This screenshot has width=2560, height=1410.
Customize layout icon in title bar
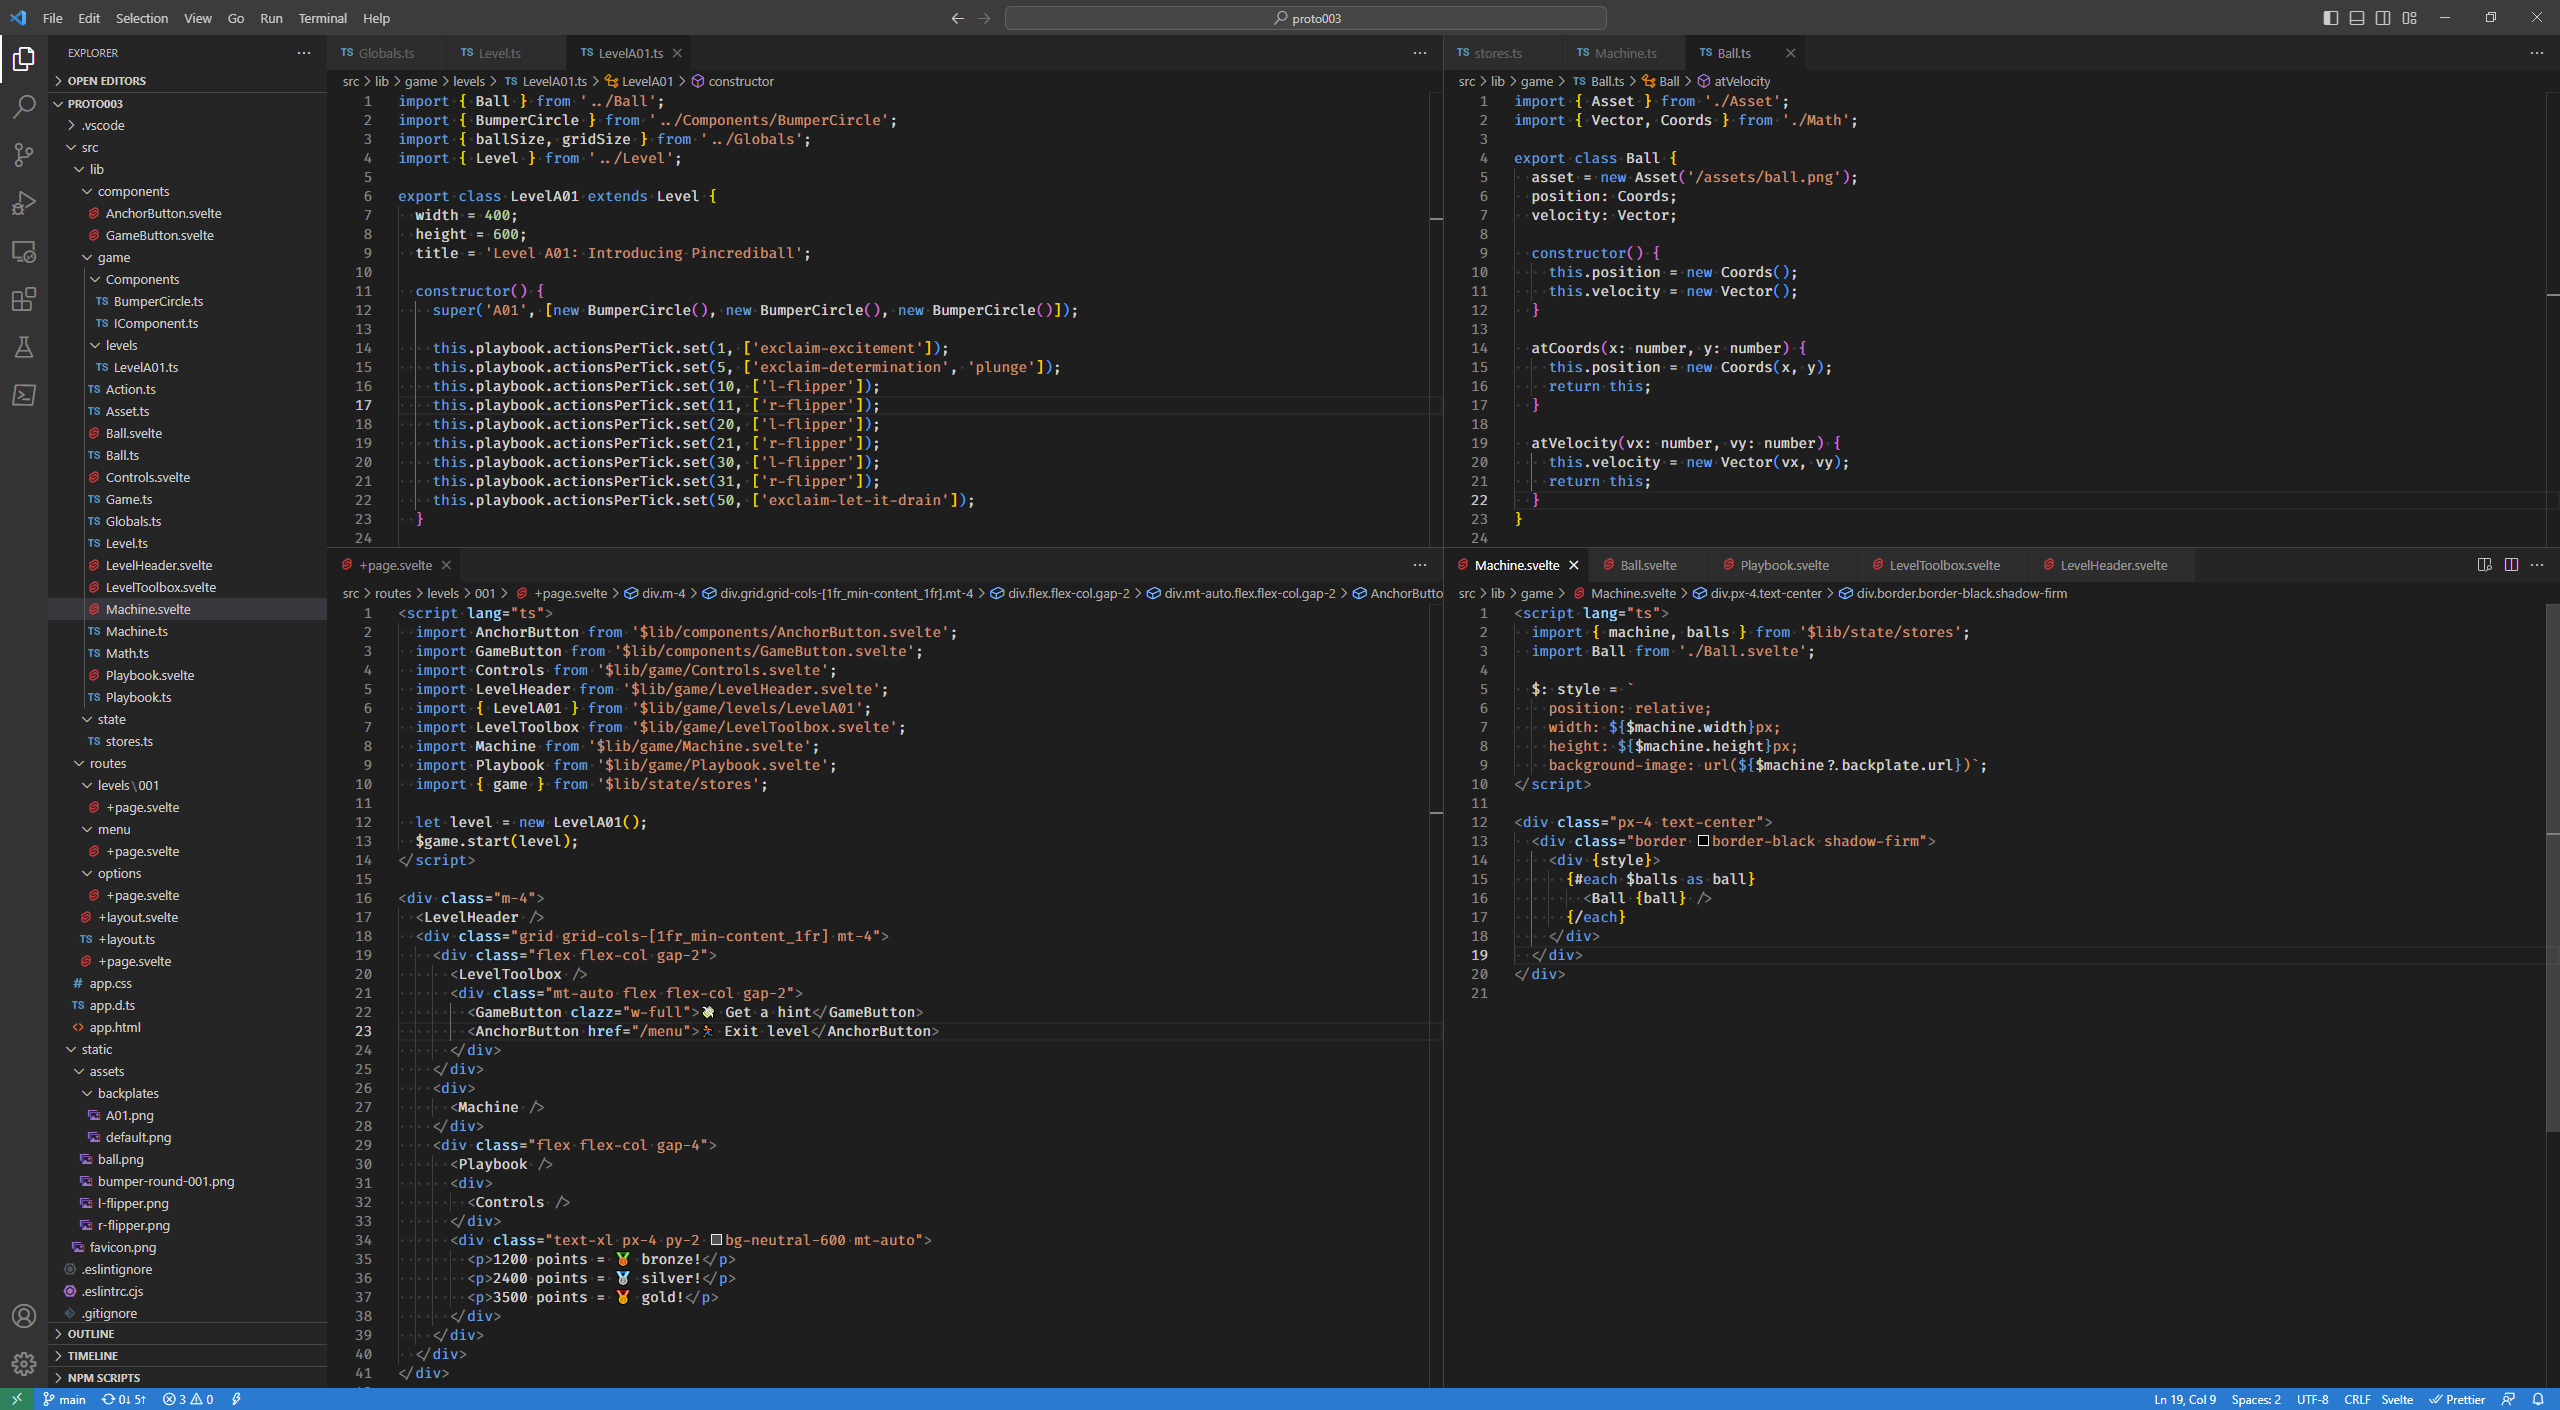pos(2409,18)
